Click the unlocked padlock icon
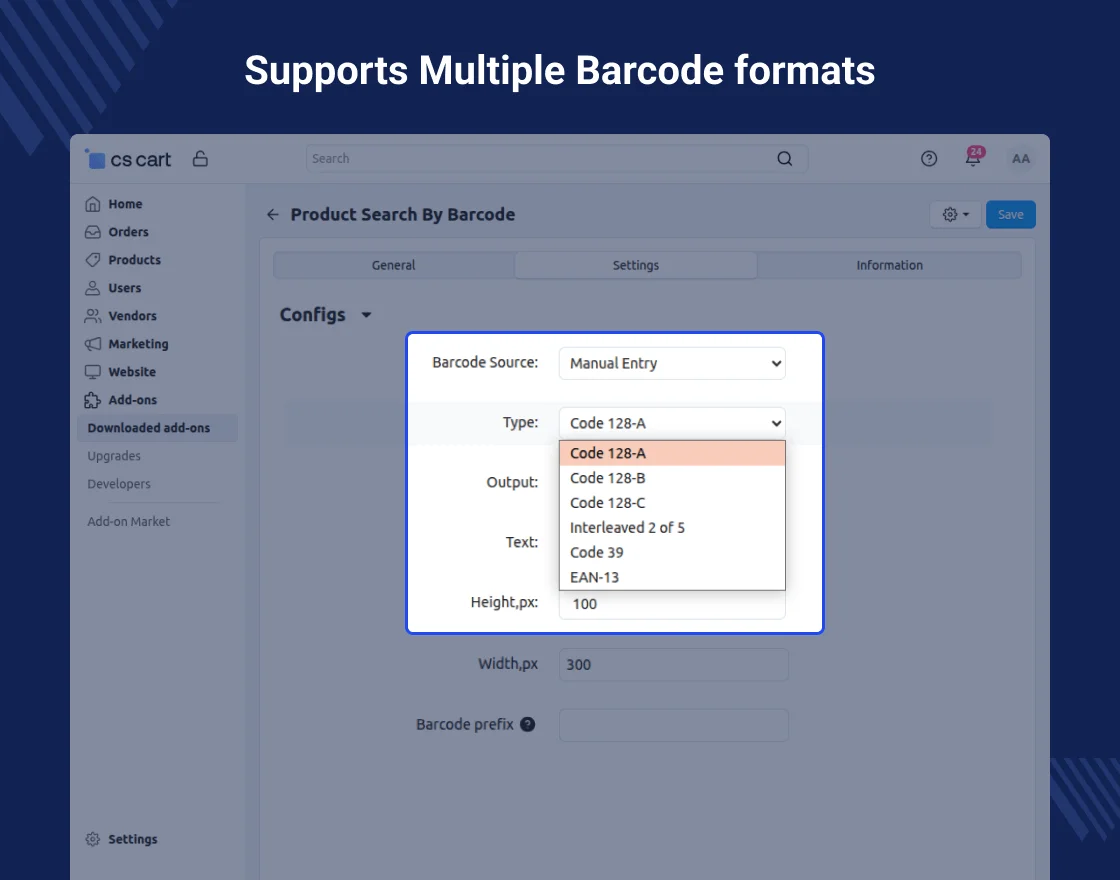1120x880 pixels. pos(200,159)
